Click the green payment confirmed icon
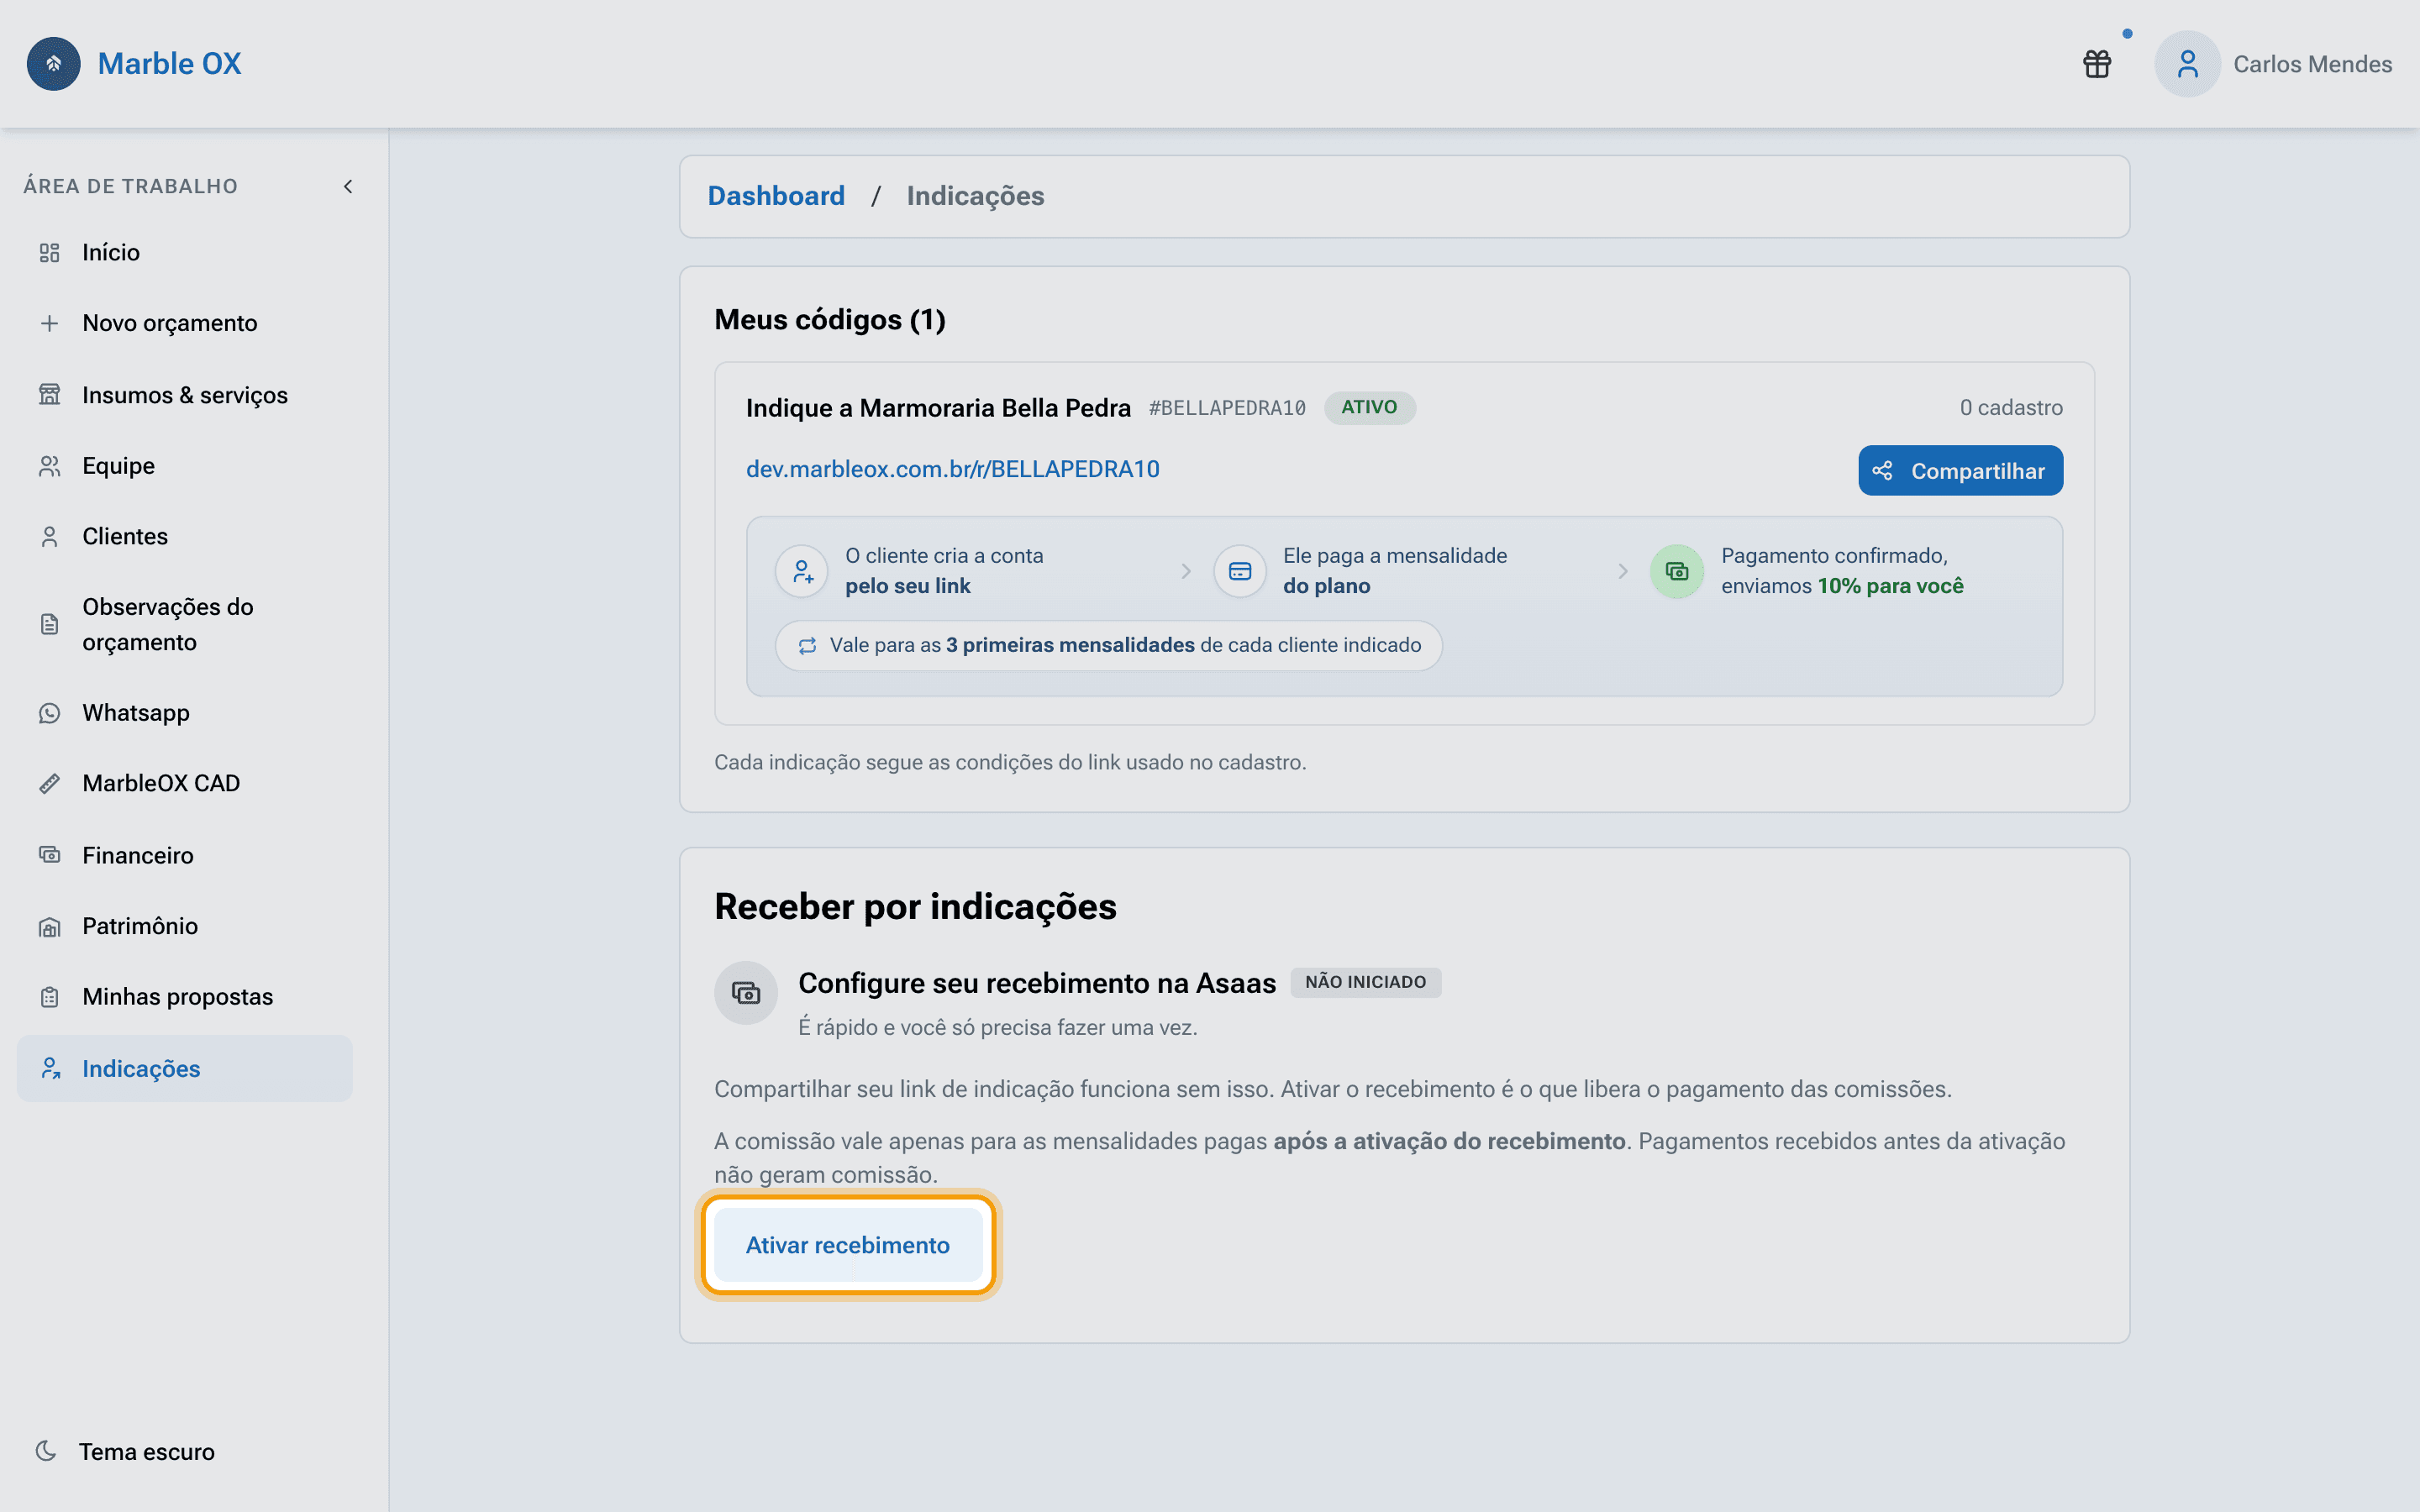This screenshot has width=2420, height=1512. point(1676,571)
